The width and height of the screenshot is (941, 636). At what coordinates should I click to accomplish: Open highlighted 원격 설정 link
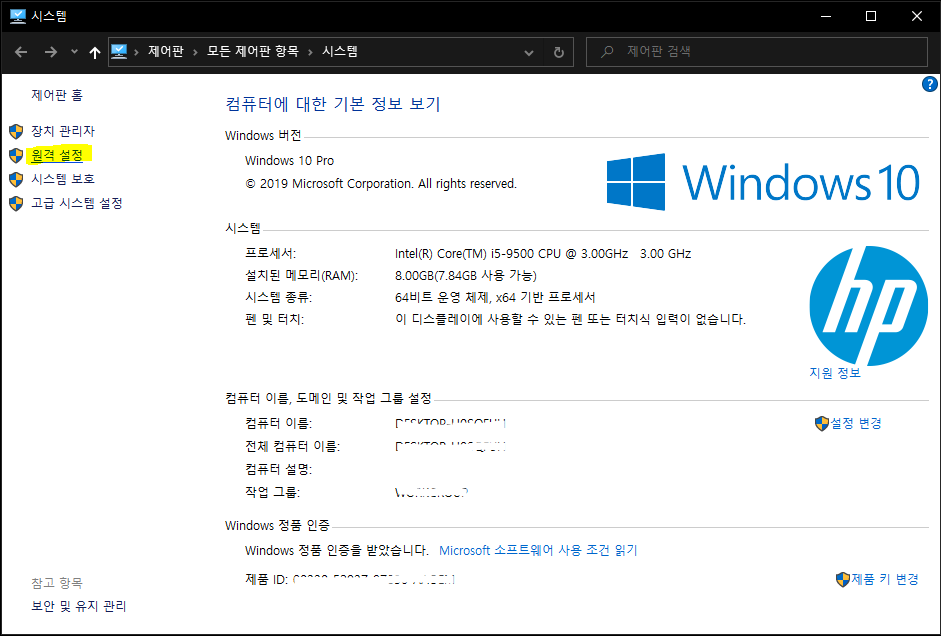57,155
